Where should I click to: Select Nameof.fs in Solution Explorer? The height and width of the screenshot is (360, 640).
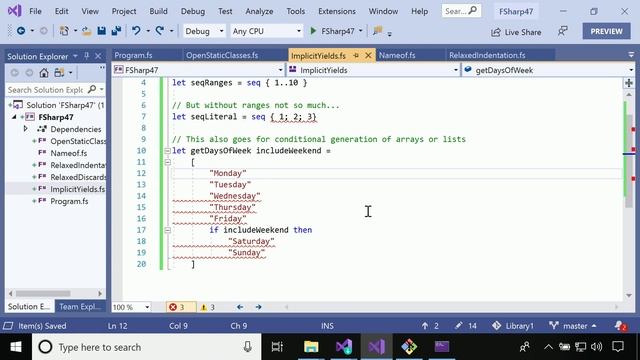coord(69,153)
